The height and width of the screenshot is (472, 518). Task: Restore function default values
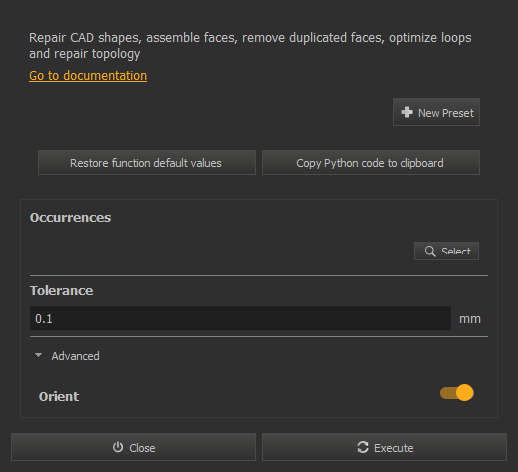pyautogui.click(x=147, y=163)
